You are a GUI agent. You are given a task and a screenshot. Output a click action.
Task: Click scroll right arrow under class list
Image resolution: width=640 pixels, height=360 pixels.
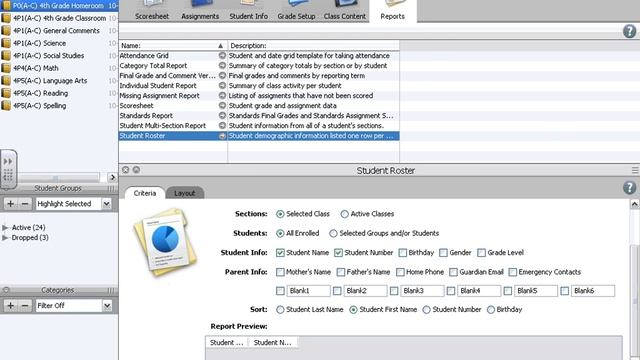point(112,177)
